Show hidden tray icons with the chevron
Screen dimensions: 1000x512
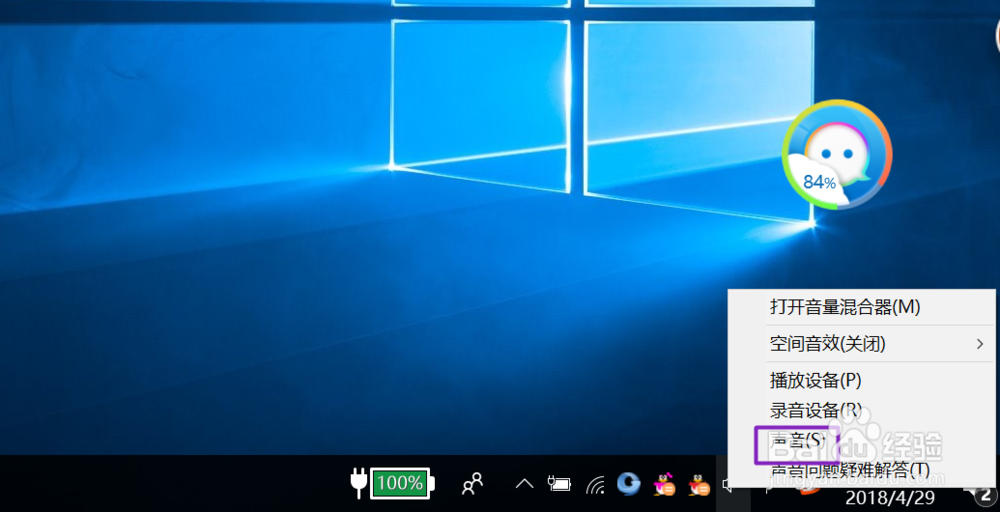pyautogui.click(x=524, y=484)
